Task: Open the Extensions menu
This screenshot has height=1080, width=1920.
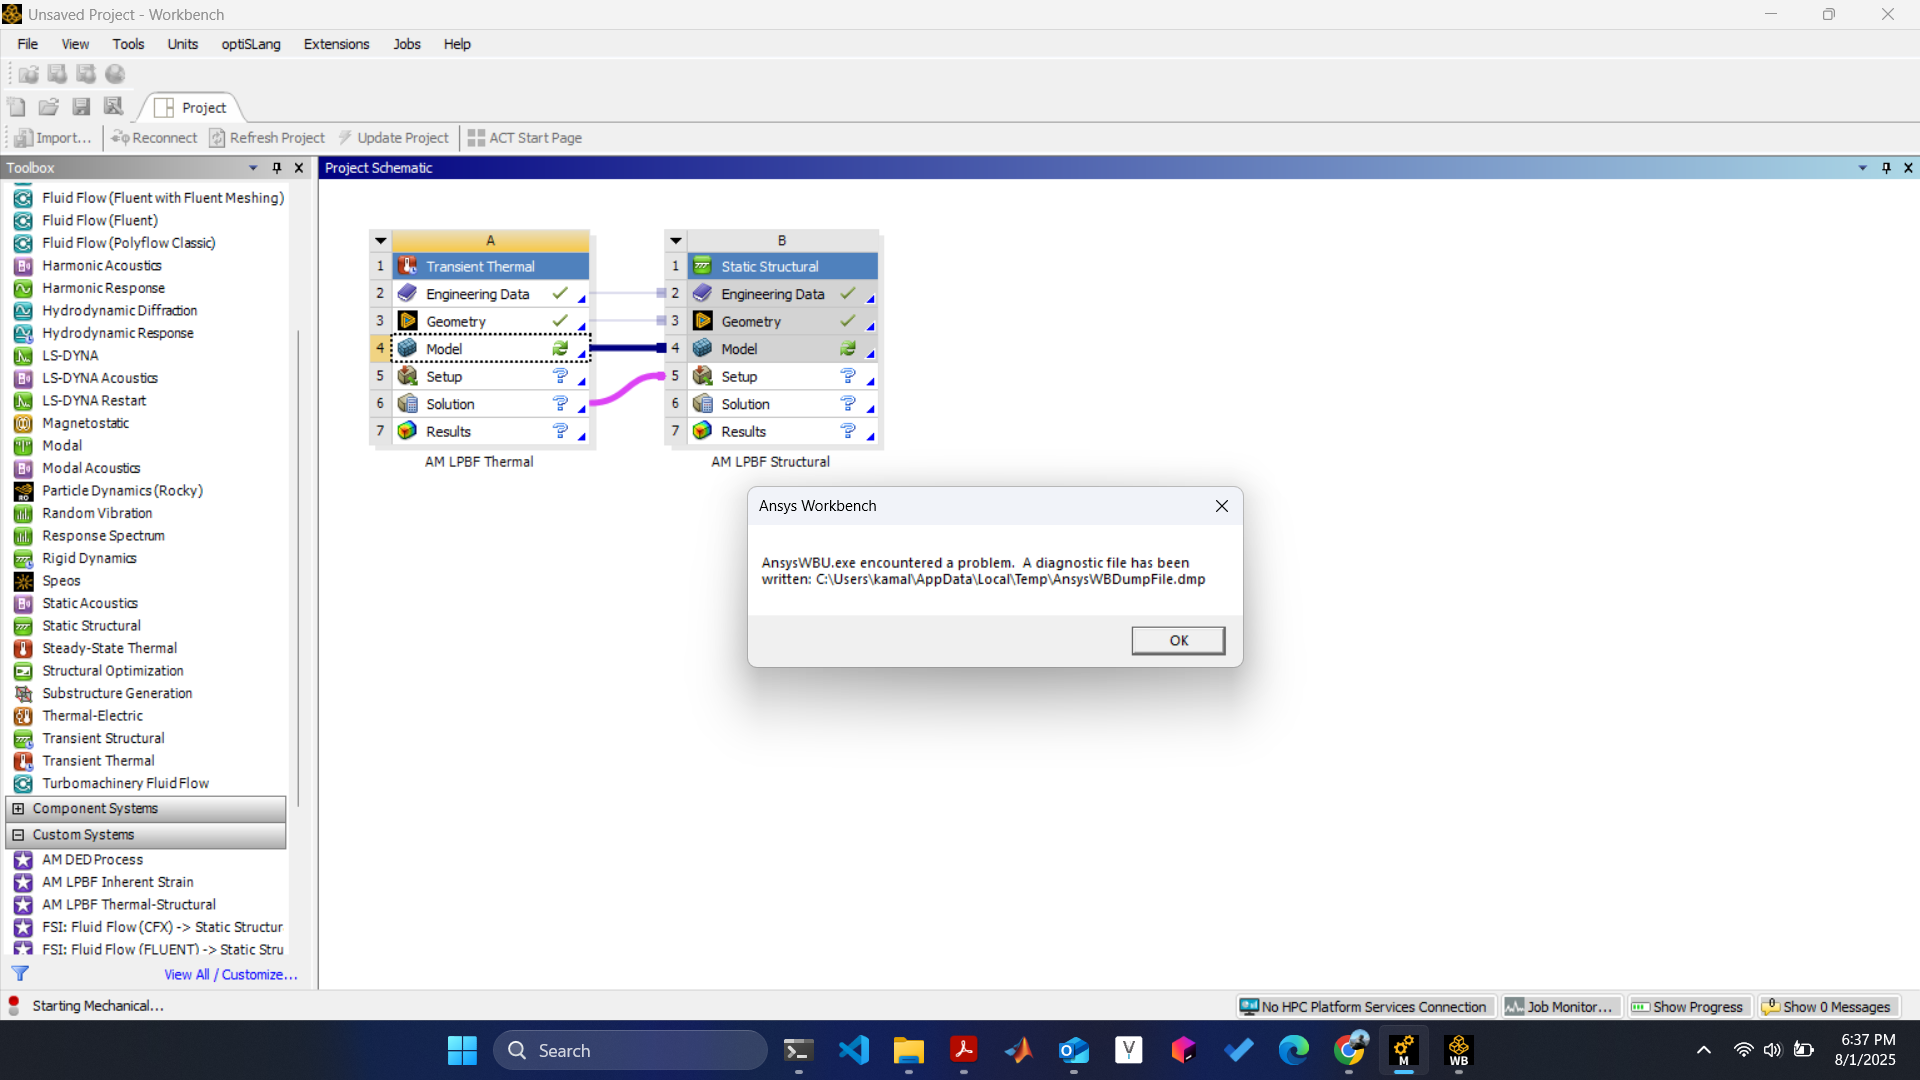Action: tap(336, 44)
